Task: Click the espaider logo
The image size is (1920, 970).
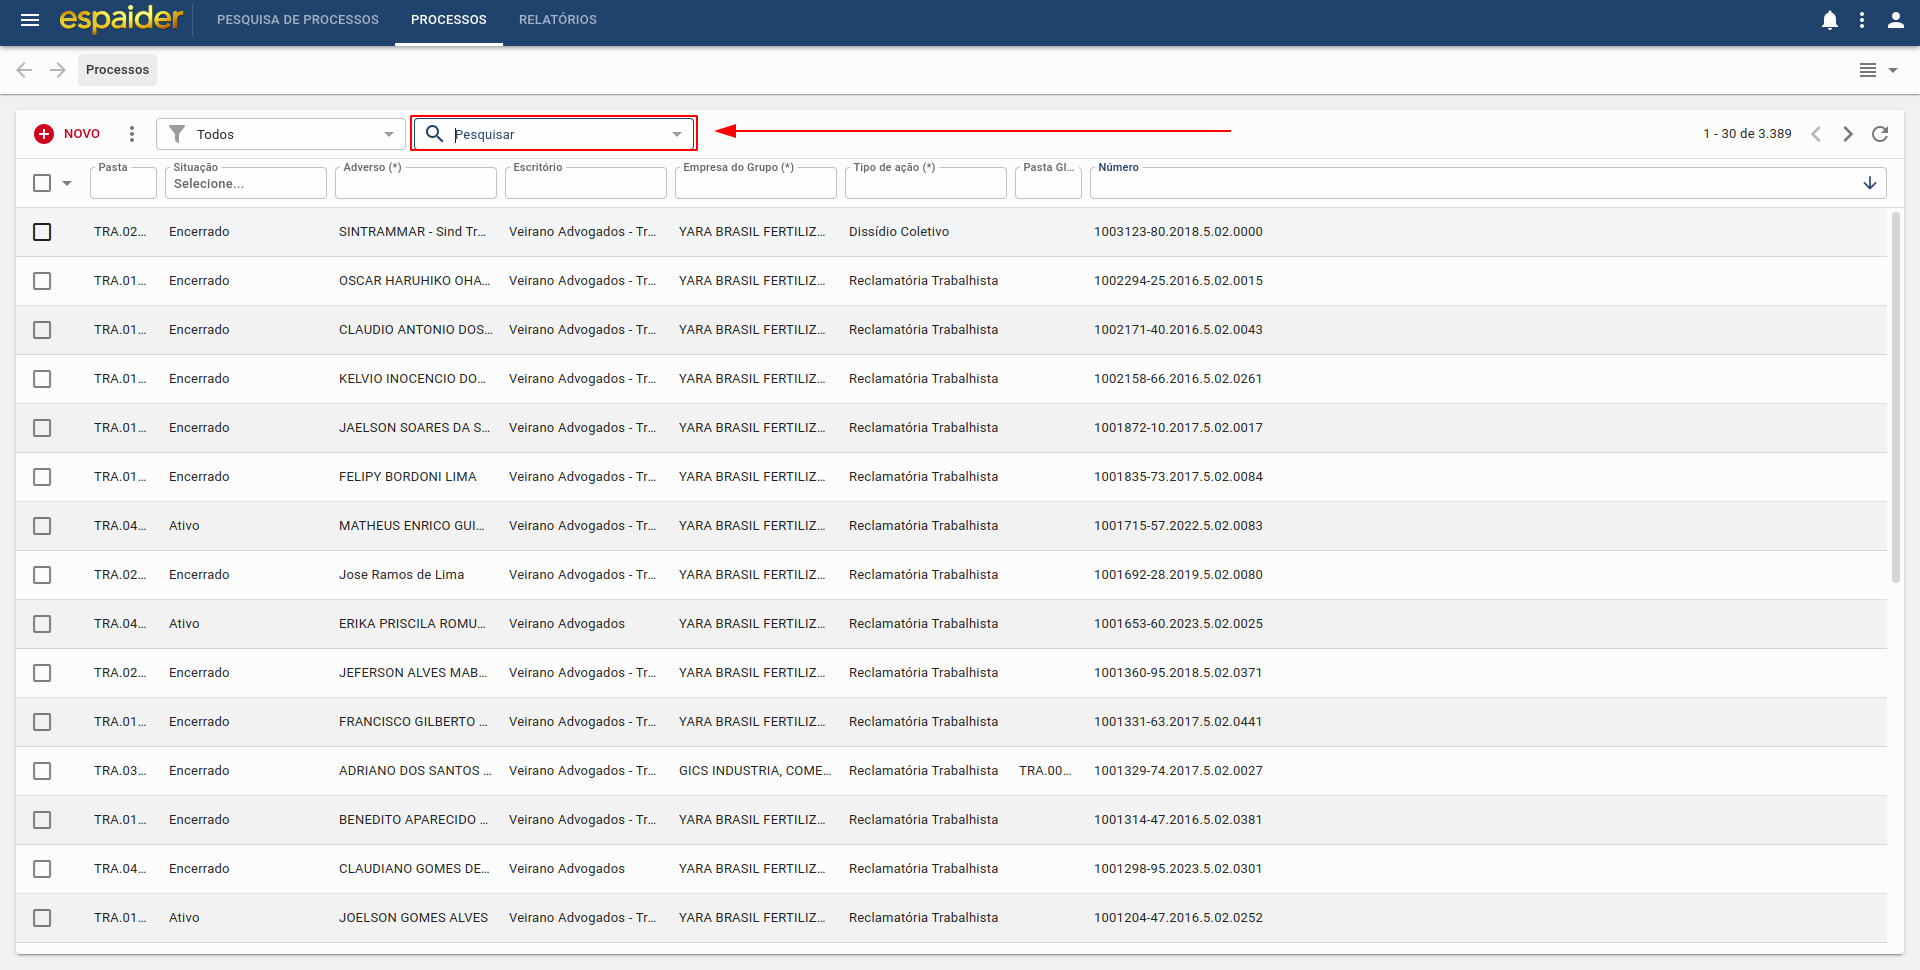Action: coord(121,19)
